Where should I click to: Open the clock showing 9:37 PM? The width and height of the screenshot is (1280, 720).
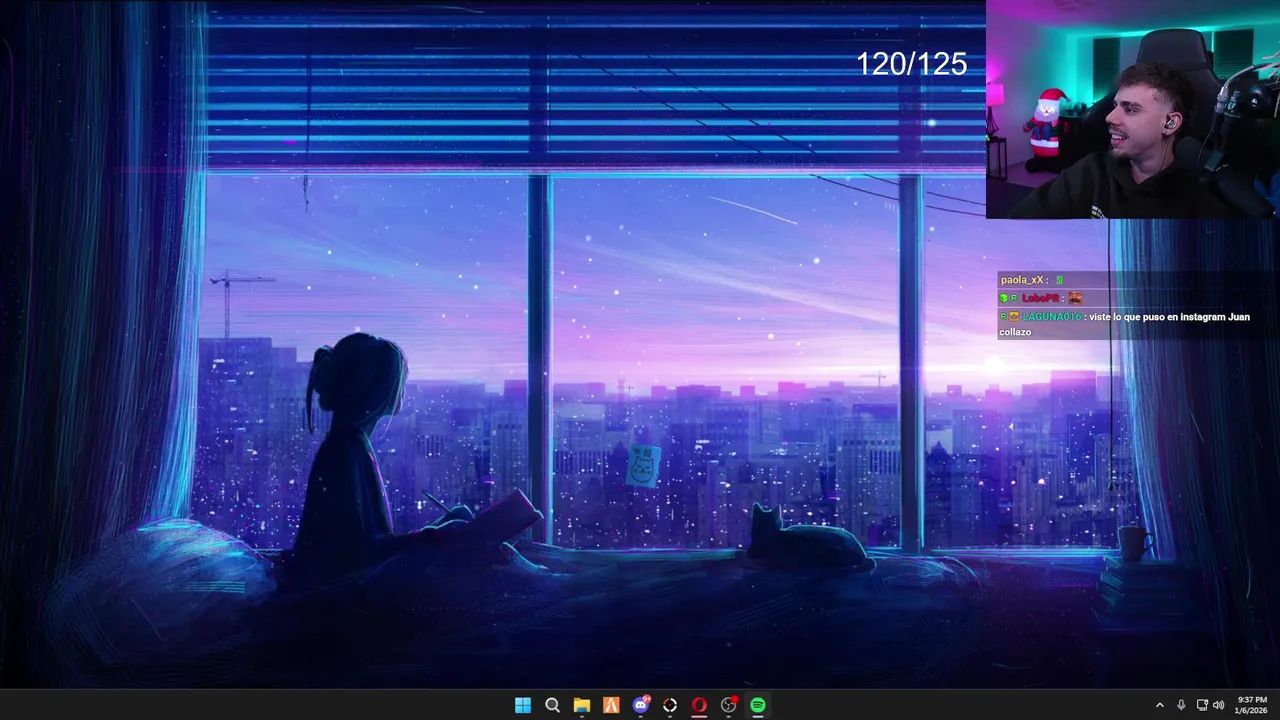tap(1252, 705)
